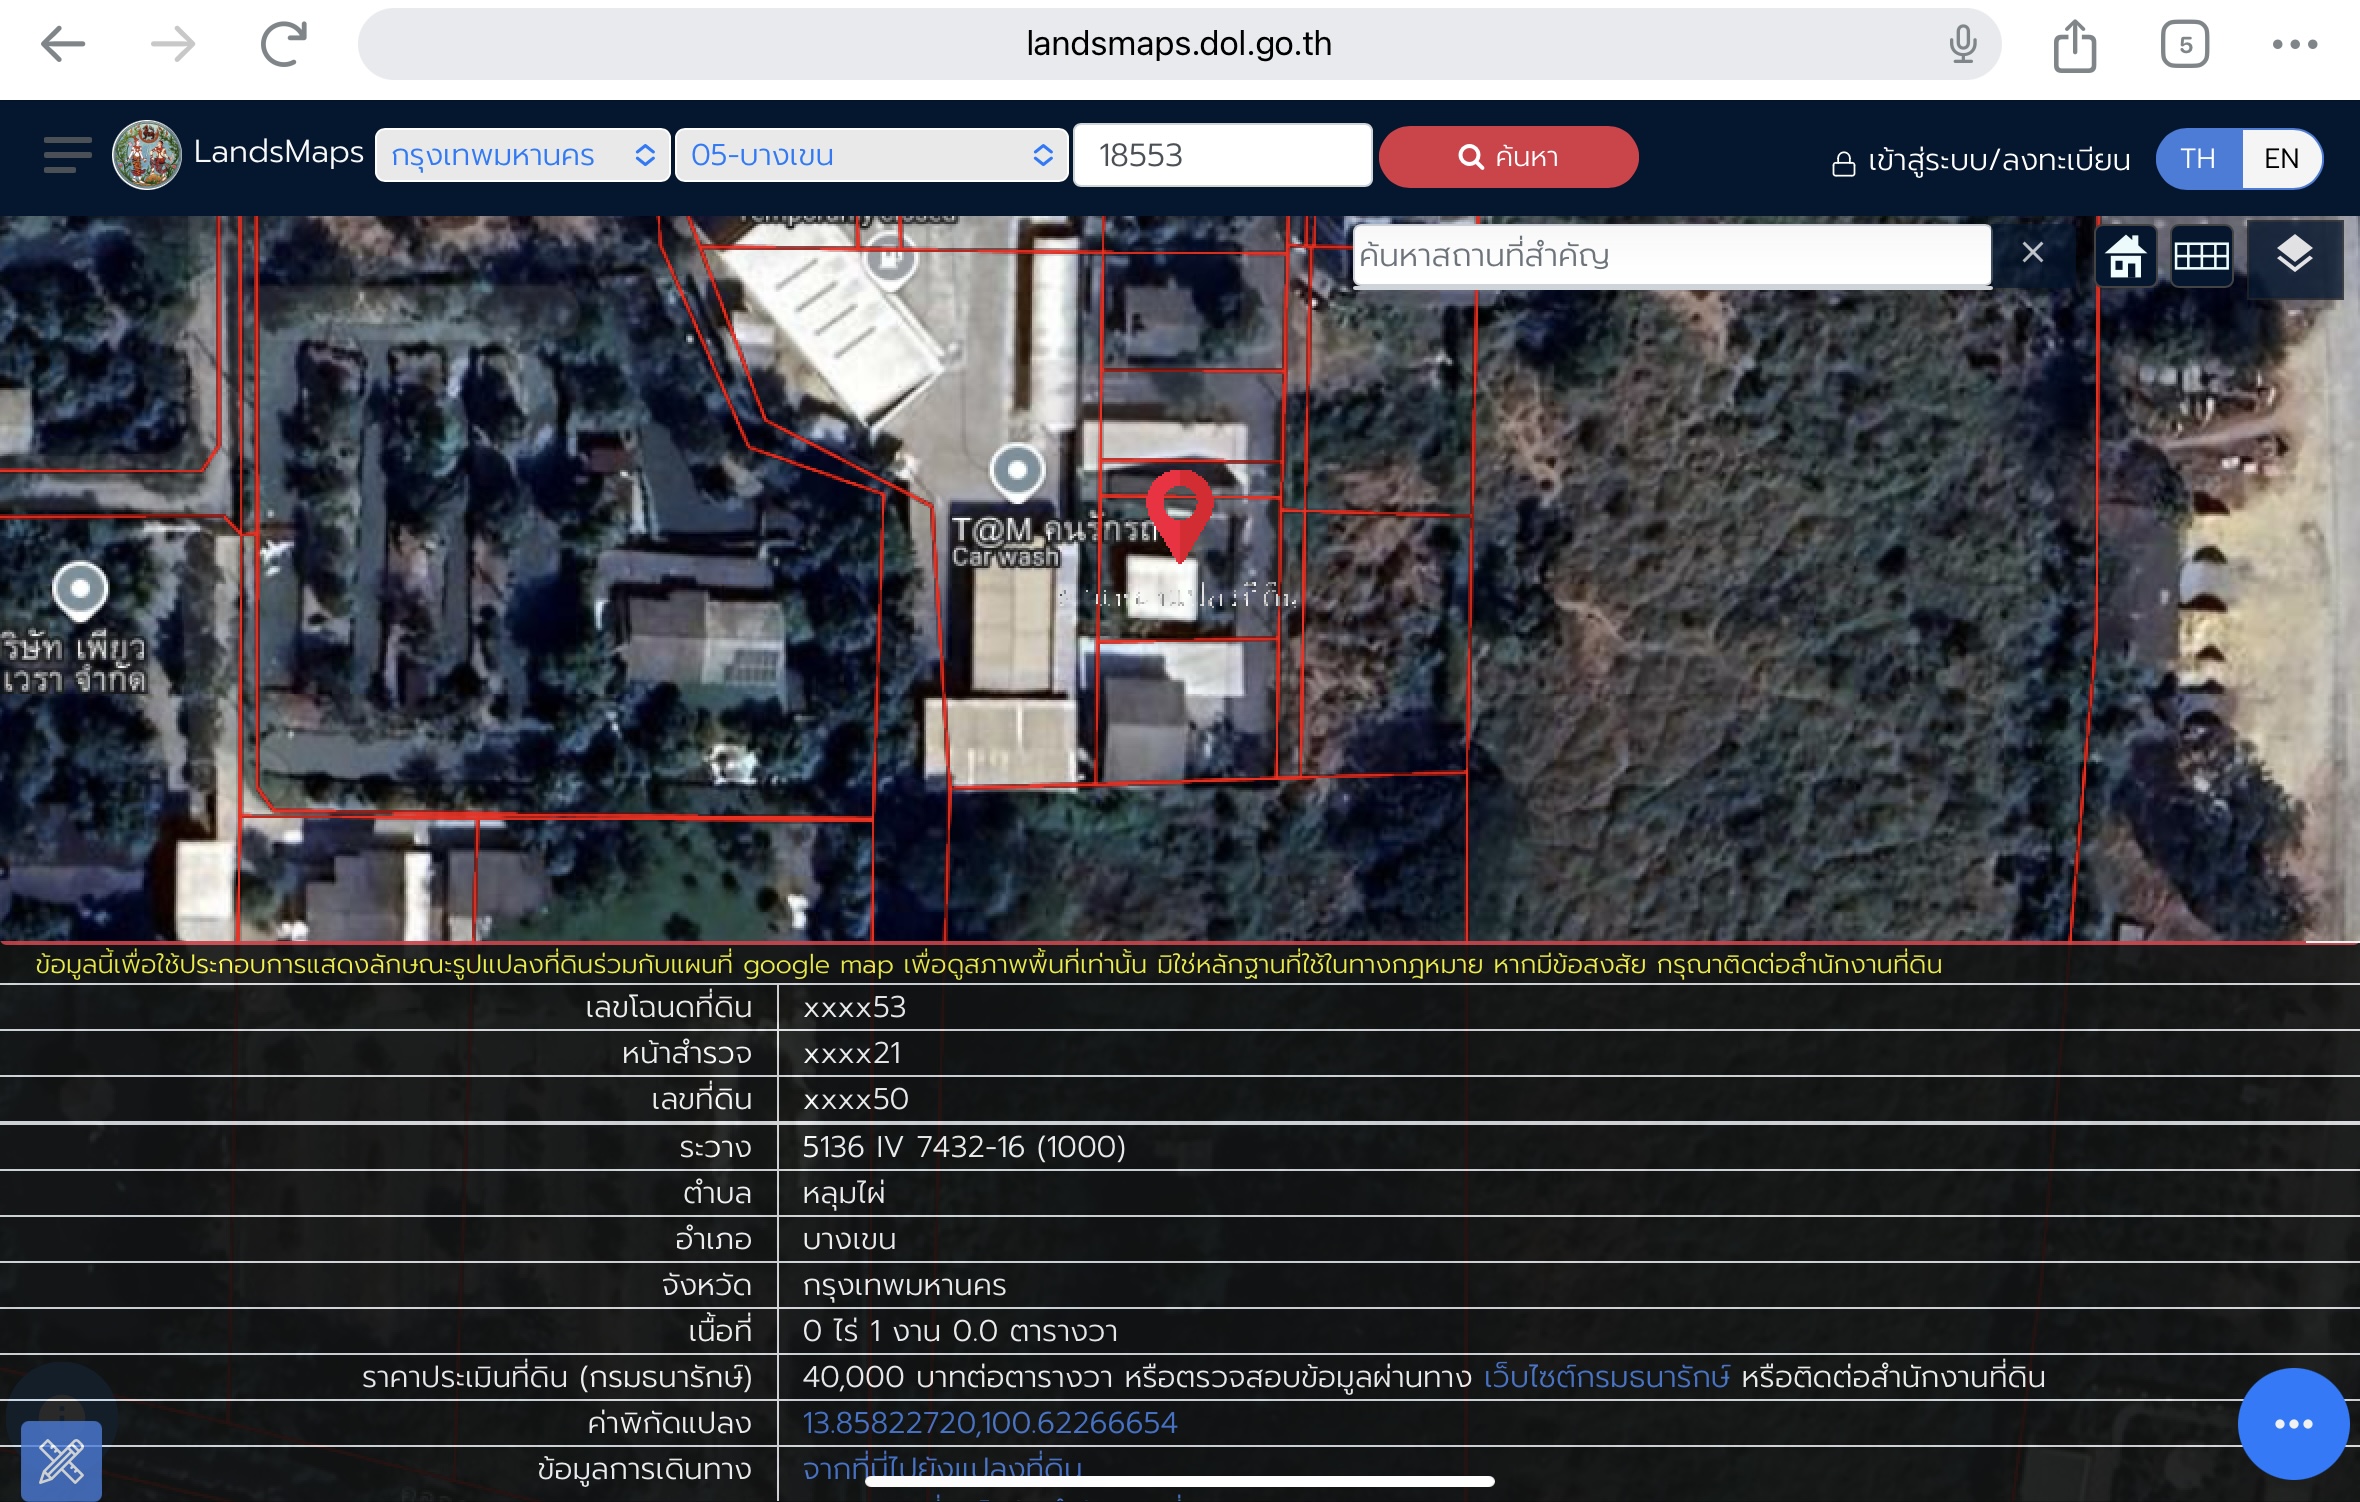Click the red ค้นหา search button

point(1508,157)
